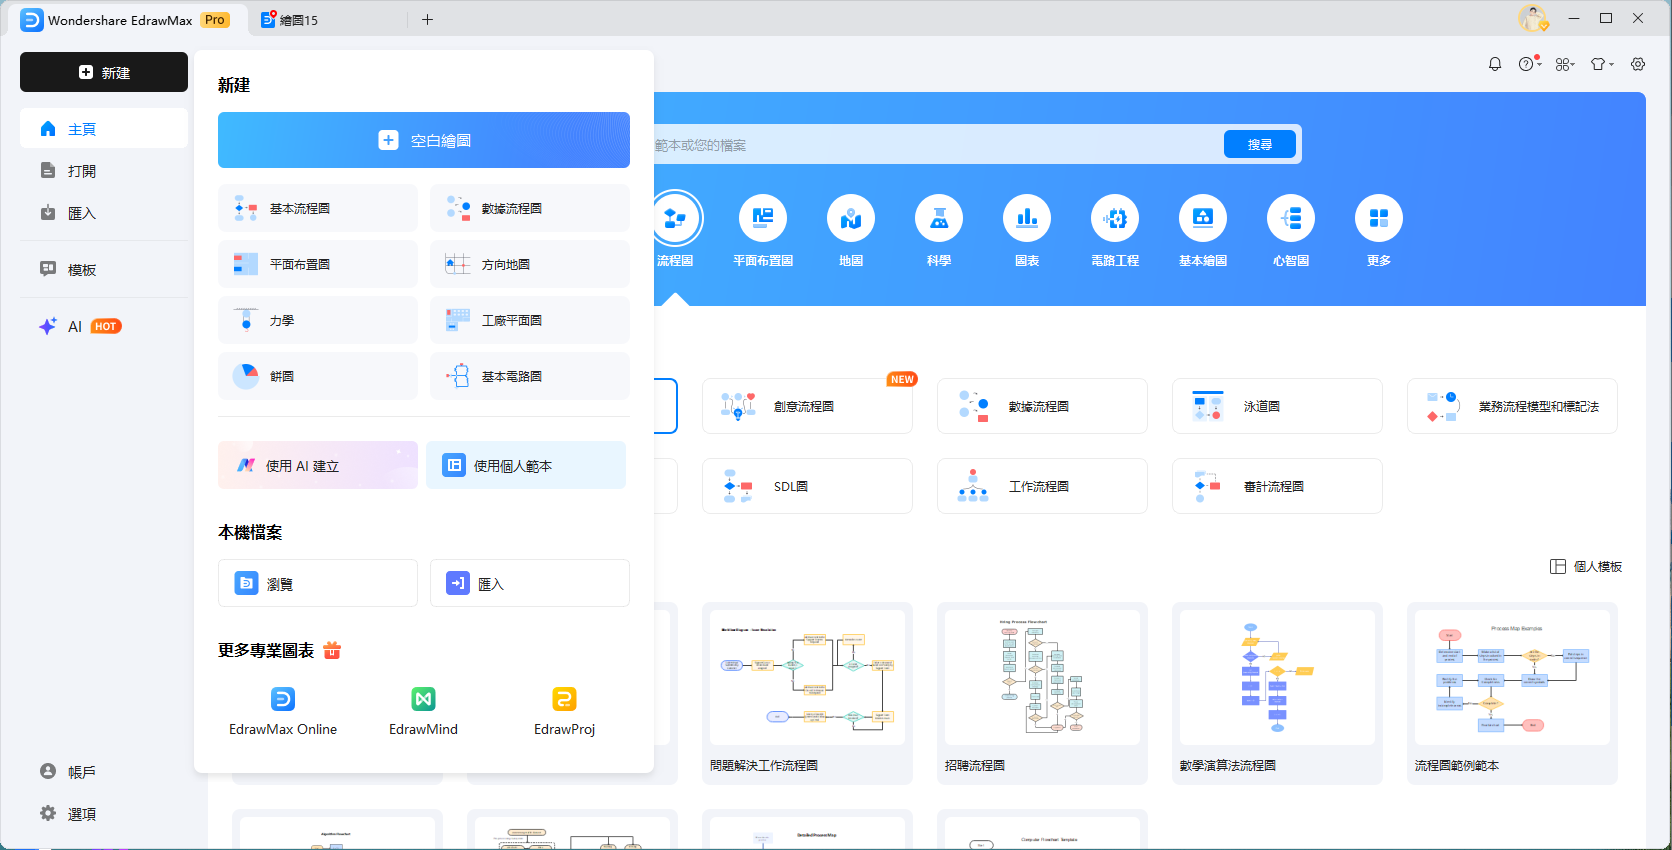Click 使用個人範本

click(526, 465)
